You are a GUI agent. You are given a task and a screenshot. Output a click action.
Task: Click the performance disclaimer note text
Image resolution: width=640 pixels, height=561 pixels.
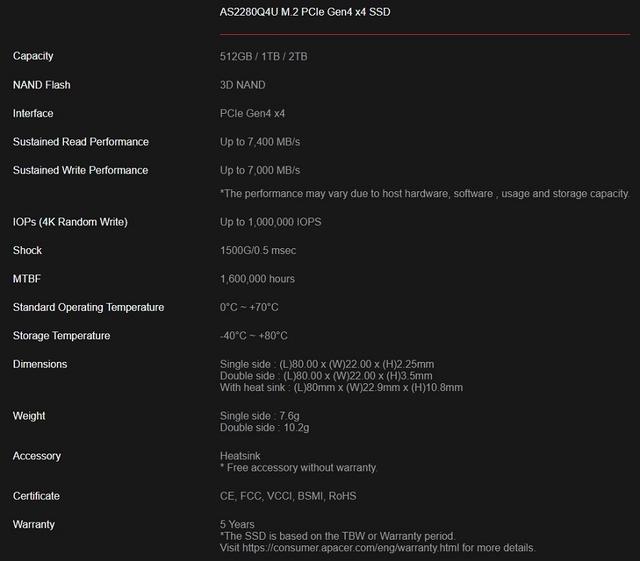click(424, 193)
